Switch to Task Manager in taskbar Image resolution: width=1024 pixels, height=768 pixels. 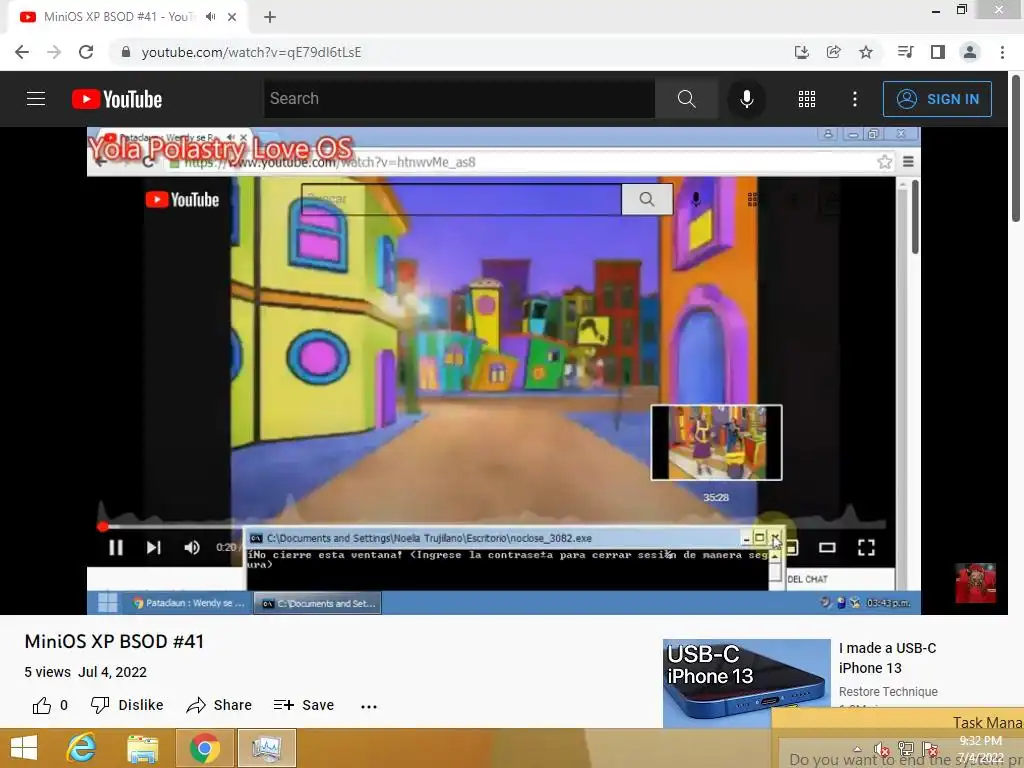[x=266, y=748]
